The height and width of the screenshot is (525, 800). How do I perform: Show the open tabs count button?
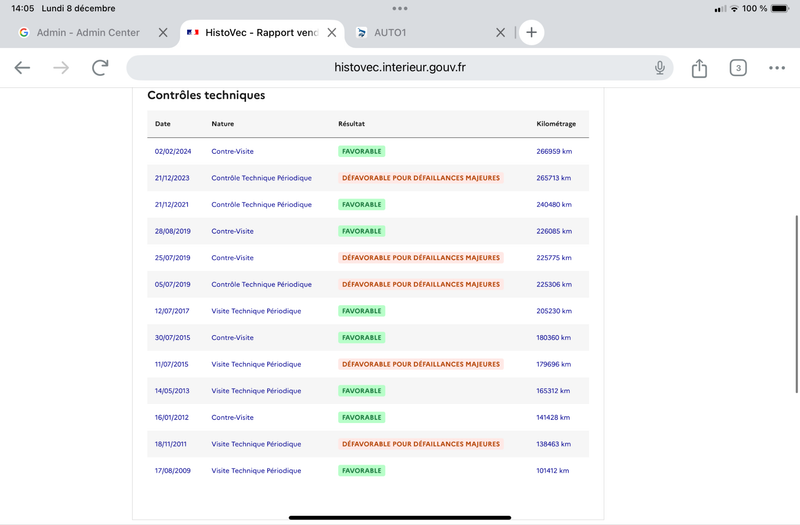tap(738, 68)
